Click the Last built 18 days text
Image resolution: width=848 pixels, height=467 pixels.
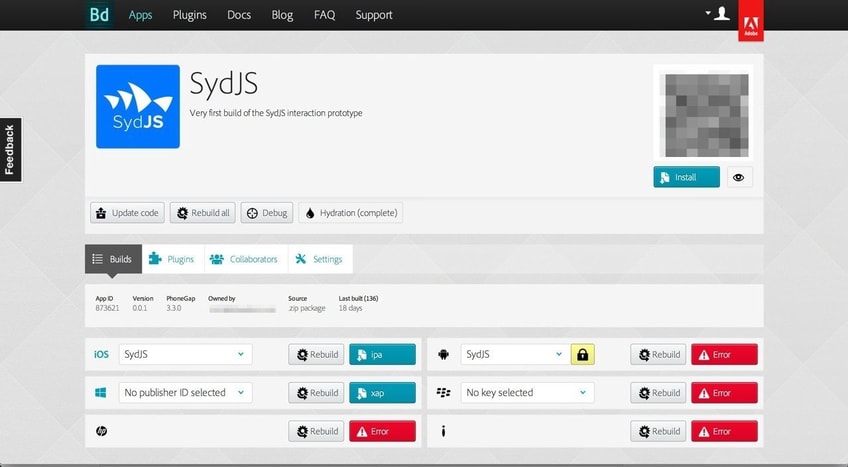350,308
